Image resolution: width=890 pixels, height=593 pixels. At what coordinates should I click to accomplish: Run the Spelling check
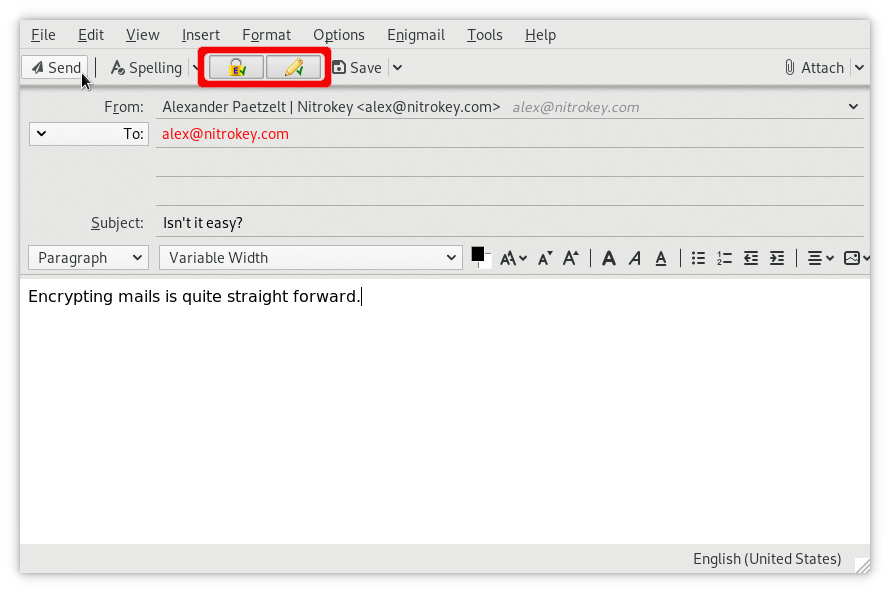(x=146, y=68)
